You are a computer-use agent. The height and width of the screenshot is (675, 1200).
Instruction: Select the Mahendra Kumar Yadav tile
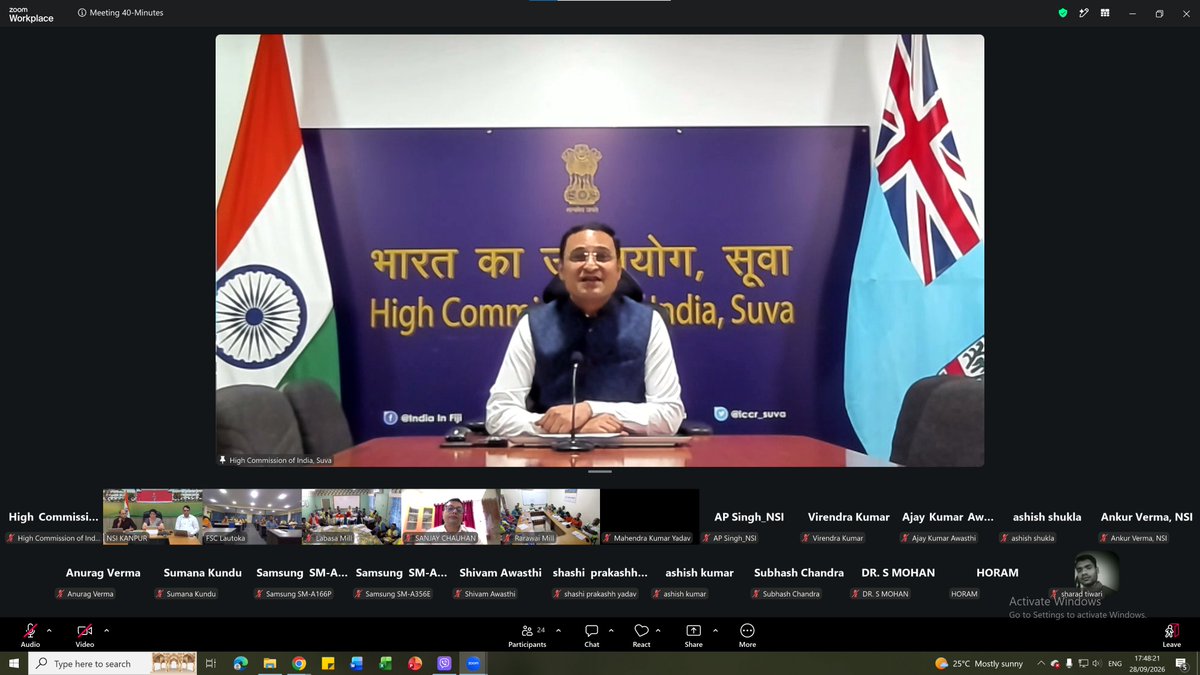point(649,516)
